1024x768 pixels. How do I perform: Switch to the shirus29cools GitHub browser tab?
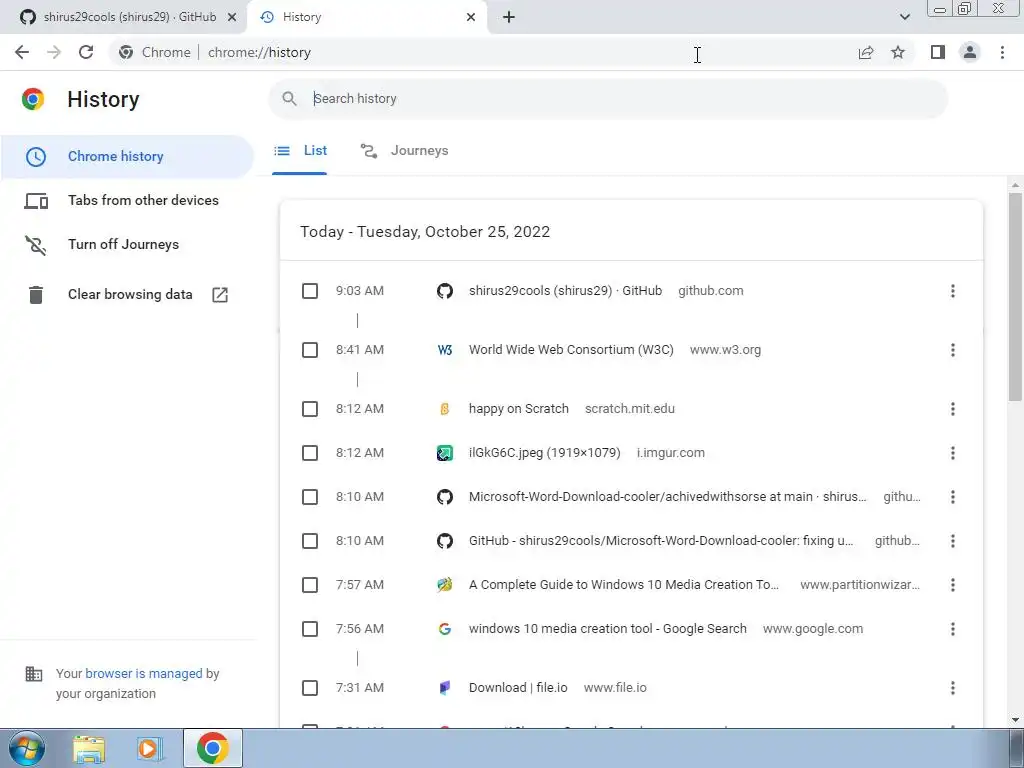pos(123,17)
